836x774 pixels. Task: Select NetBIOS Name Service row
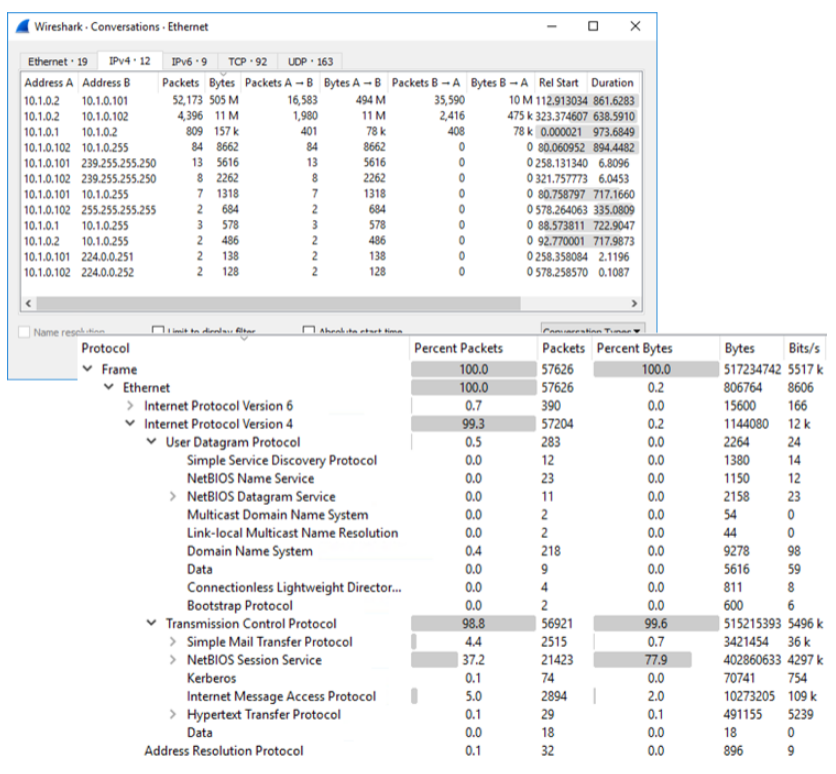pos(452,478)
